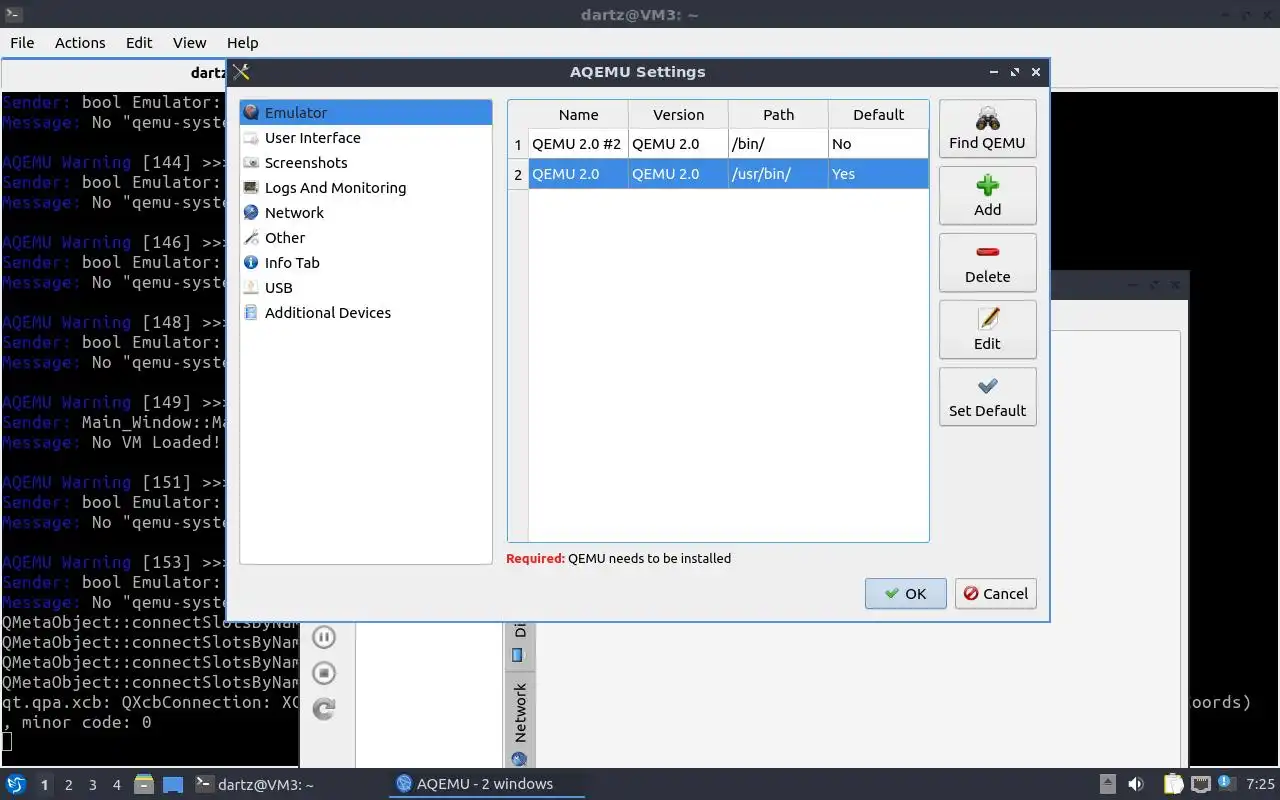Open User Interface settings category
This screenshot has width=1280, height=800.
click(366, 138)
